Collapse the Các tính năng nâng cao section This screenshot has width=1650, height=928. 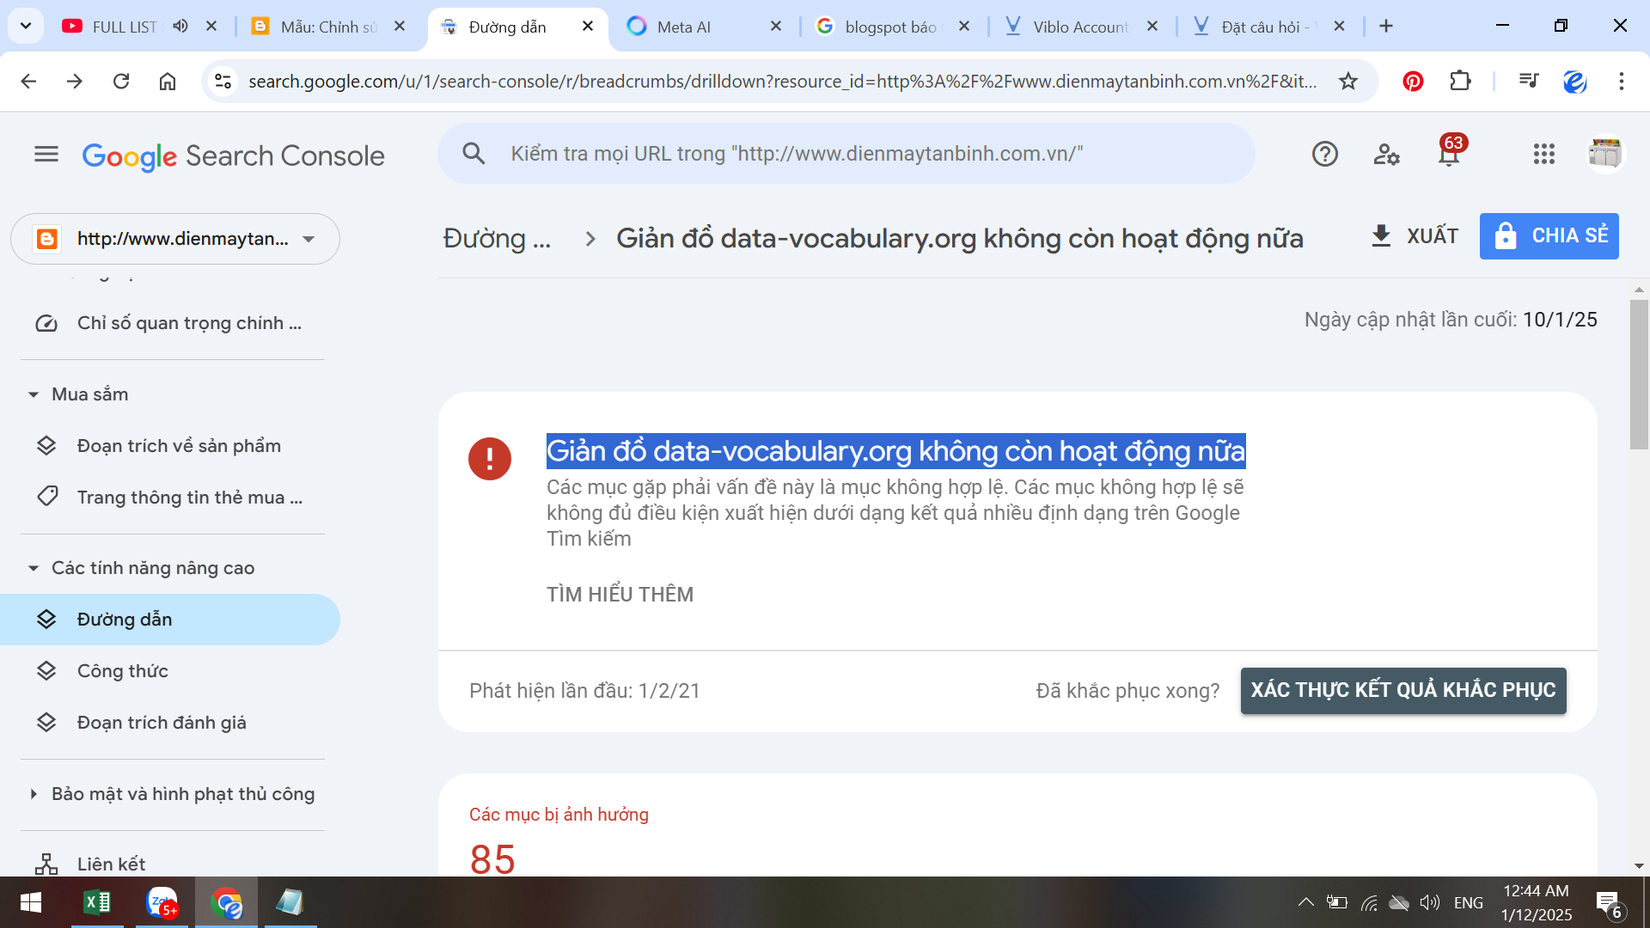[x=33, y=568]
